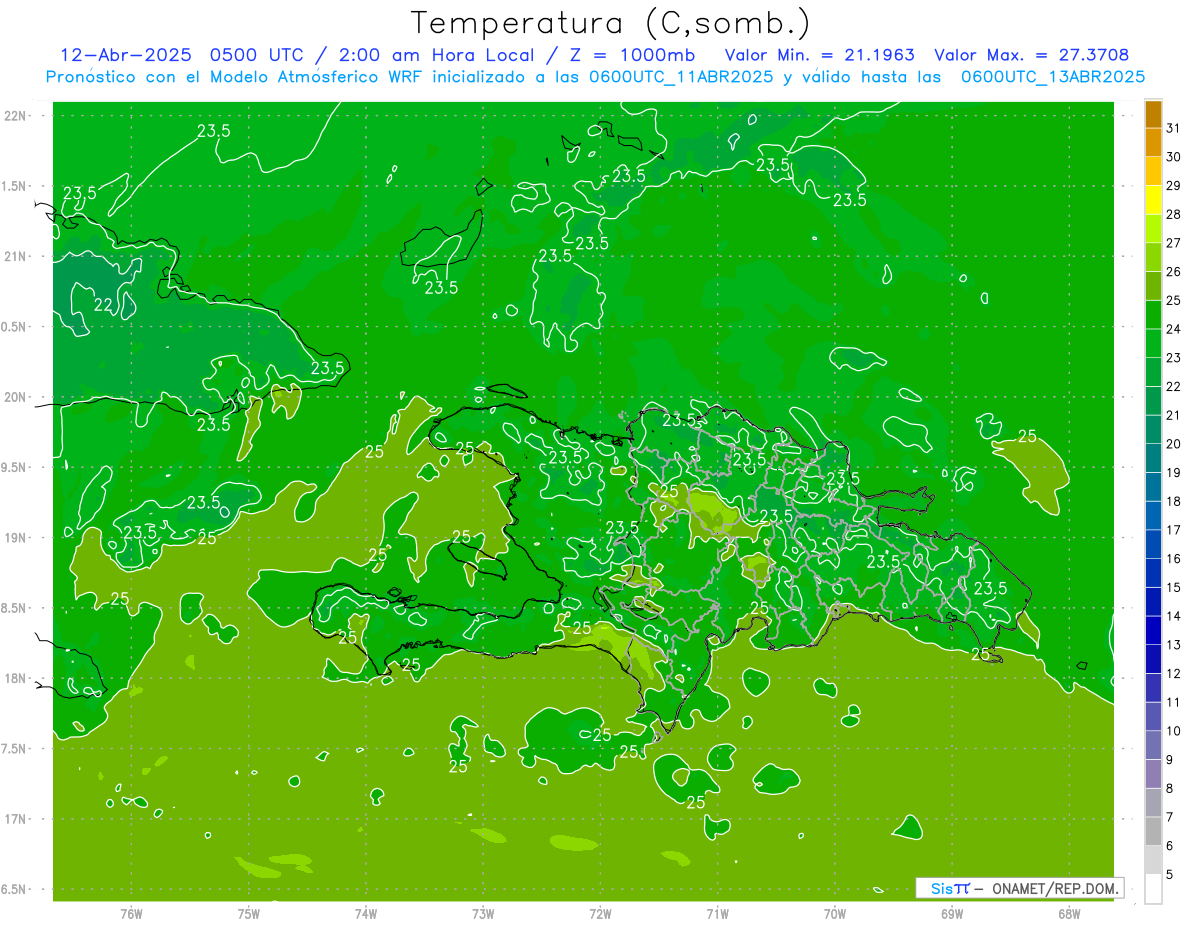This screenshot has height=927, width=1200.
Task: Click the "74W" longitude axis label
Action: (366, 913)
